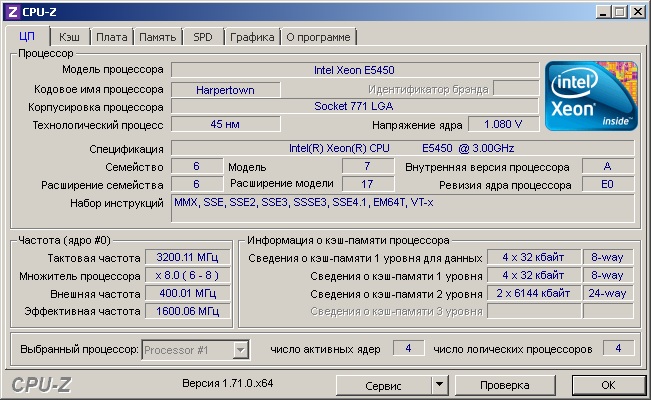This screenshot has width=651, height=400.
Task: Click the active cores count field
Action: [x=409, y=348]
